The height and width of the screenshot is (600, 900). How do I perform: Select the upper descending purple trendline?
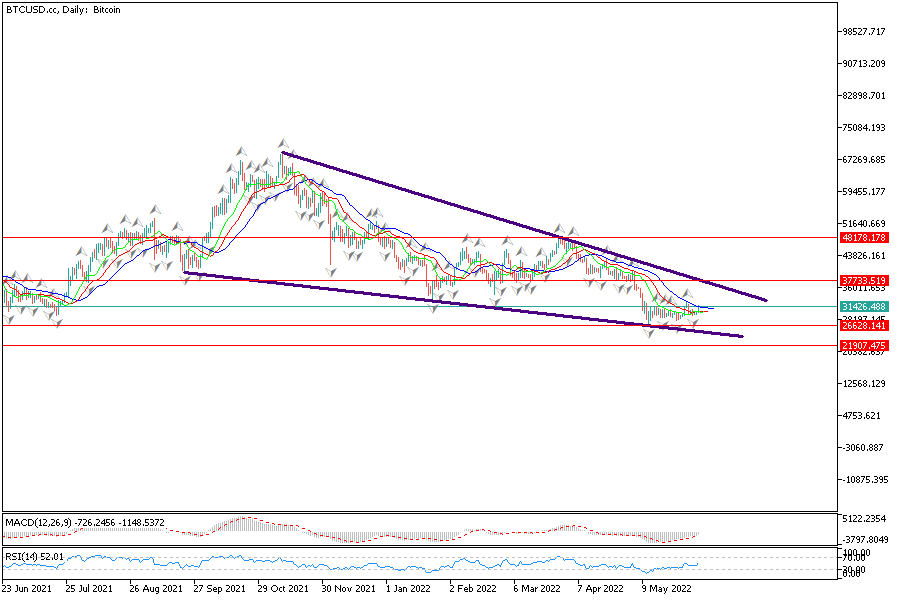click(x=520, y=226)
